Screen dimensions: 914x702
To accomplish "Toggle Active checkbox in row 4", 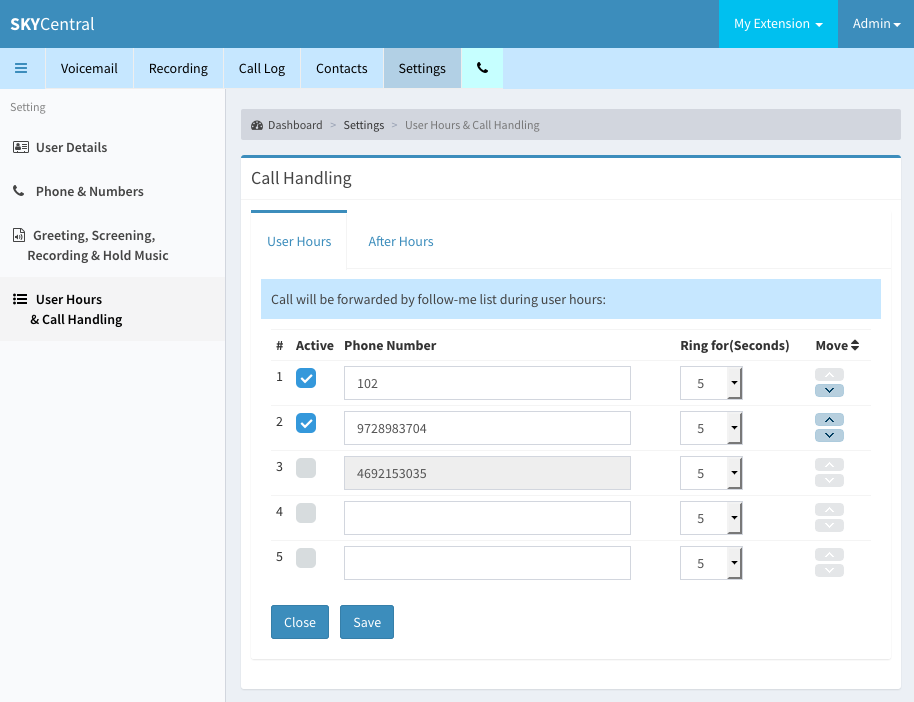I will pos(306,513).
